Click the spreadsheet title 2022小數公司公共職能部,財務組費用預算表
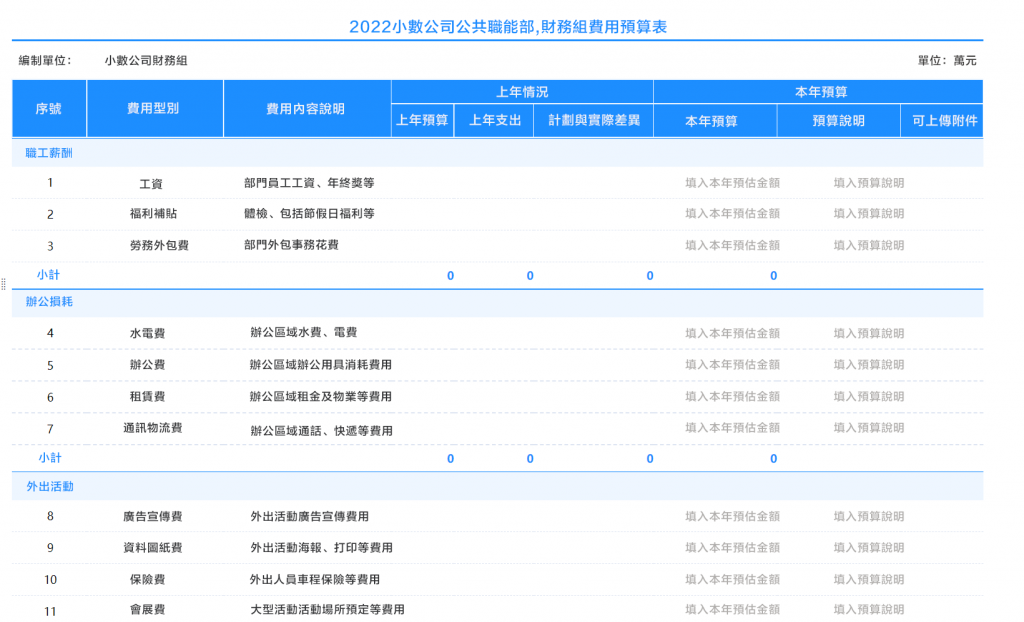The height and width of the screenshot is (622, 1024). [x=512, y=24]
